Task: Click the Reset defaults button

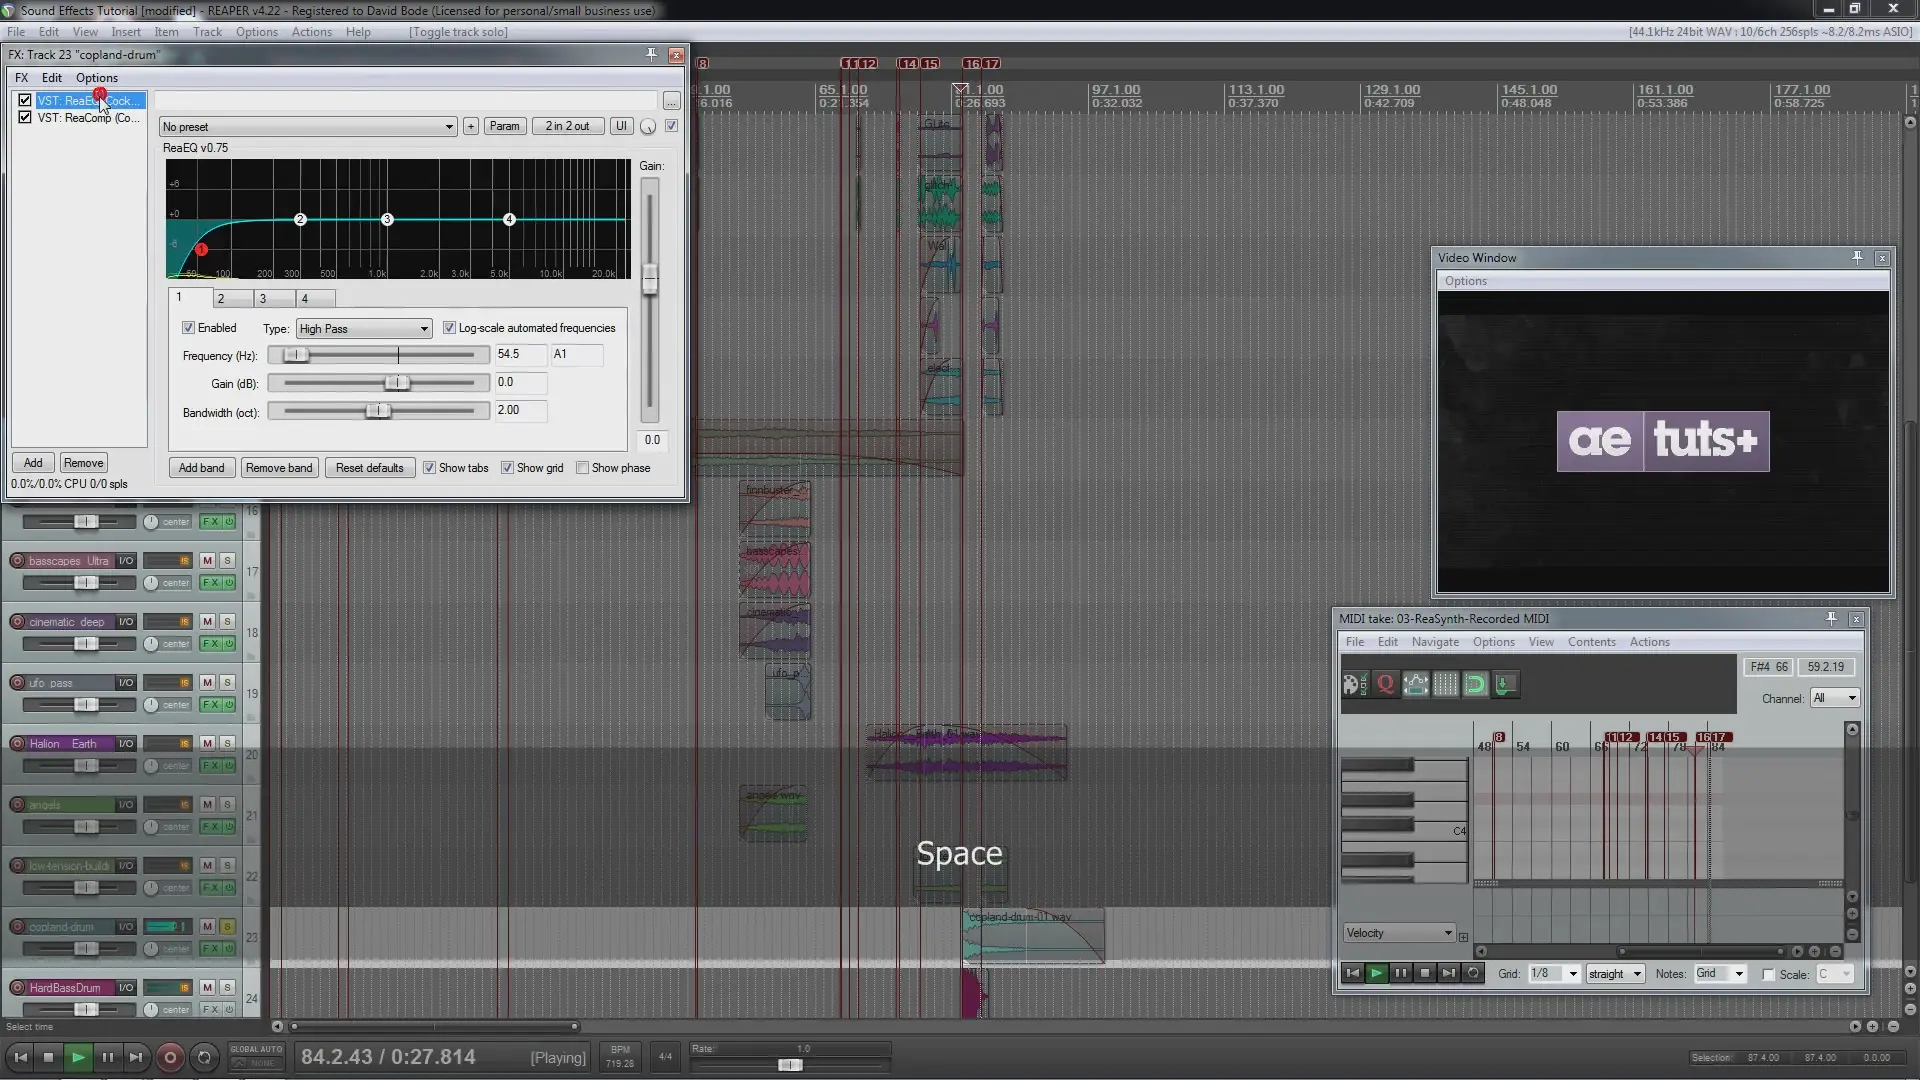Action: click(x=370, y=468)
